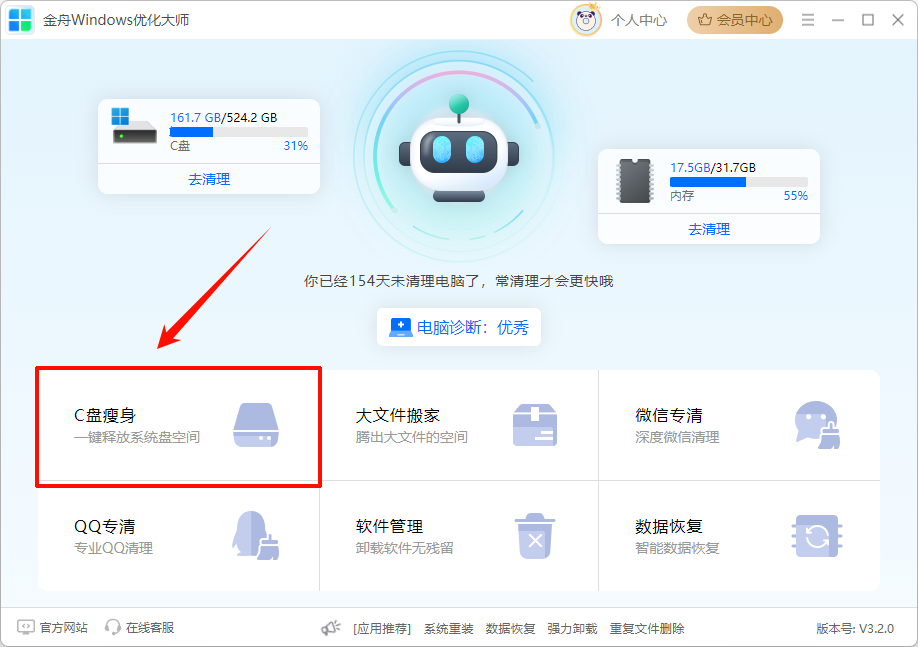This screenshot has width=918, height=647.
Task: Open the 电脑诊断: 优秀 diagnosis button
Action: [x=459, y=327]
